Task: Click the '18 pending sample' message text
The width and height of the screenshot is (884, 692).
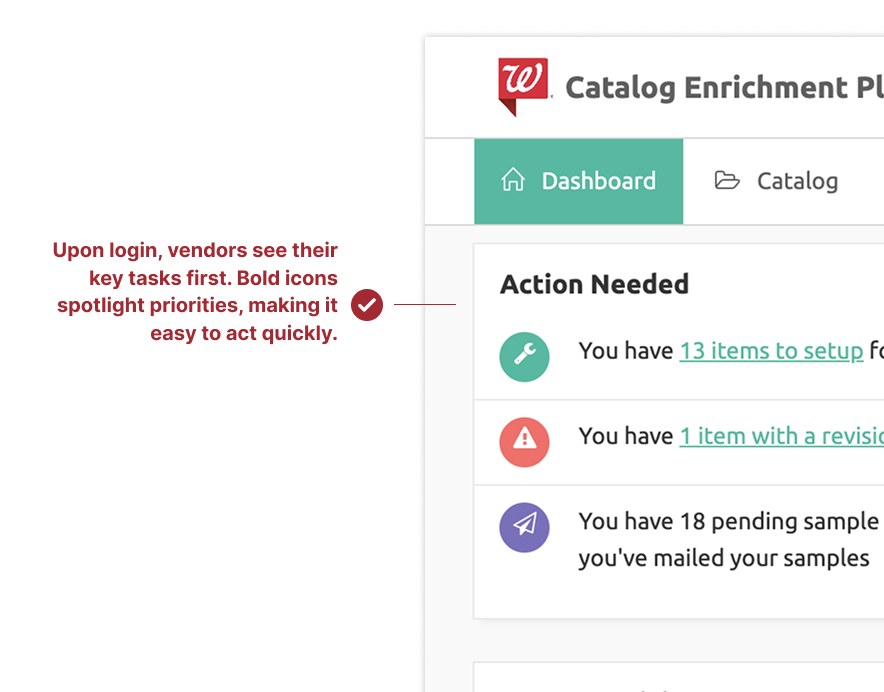Action: pos(728,522)
